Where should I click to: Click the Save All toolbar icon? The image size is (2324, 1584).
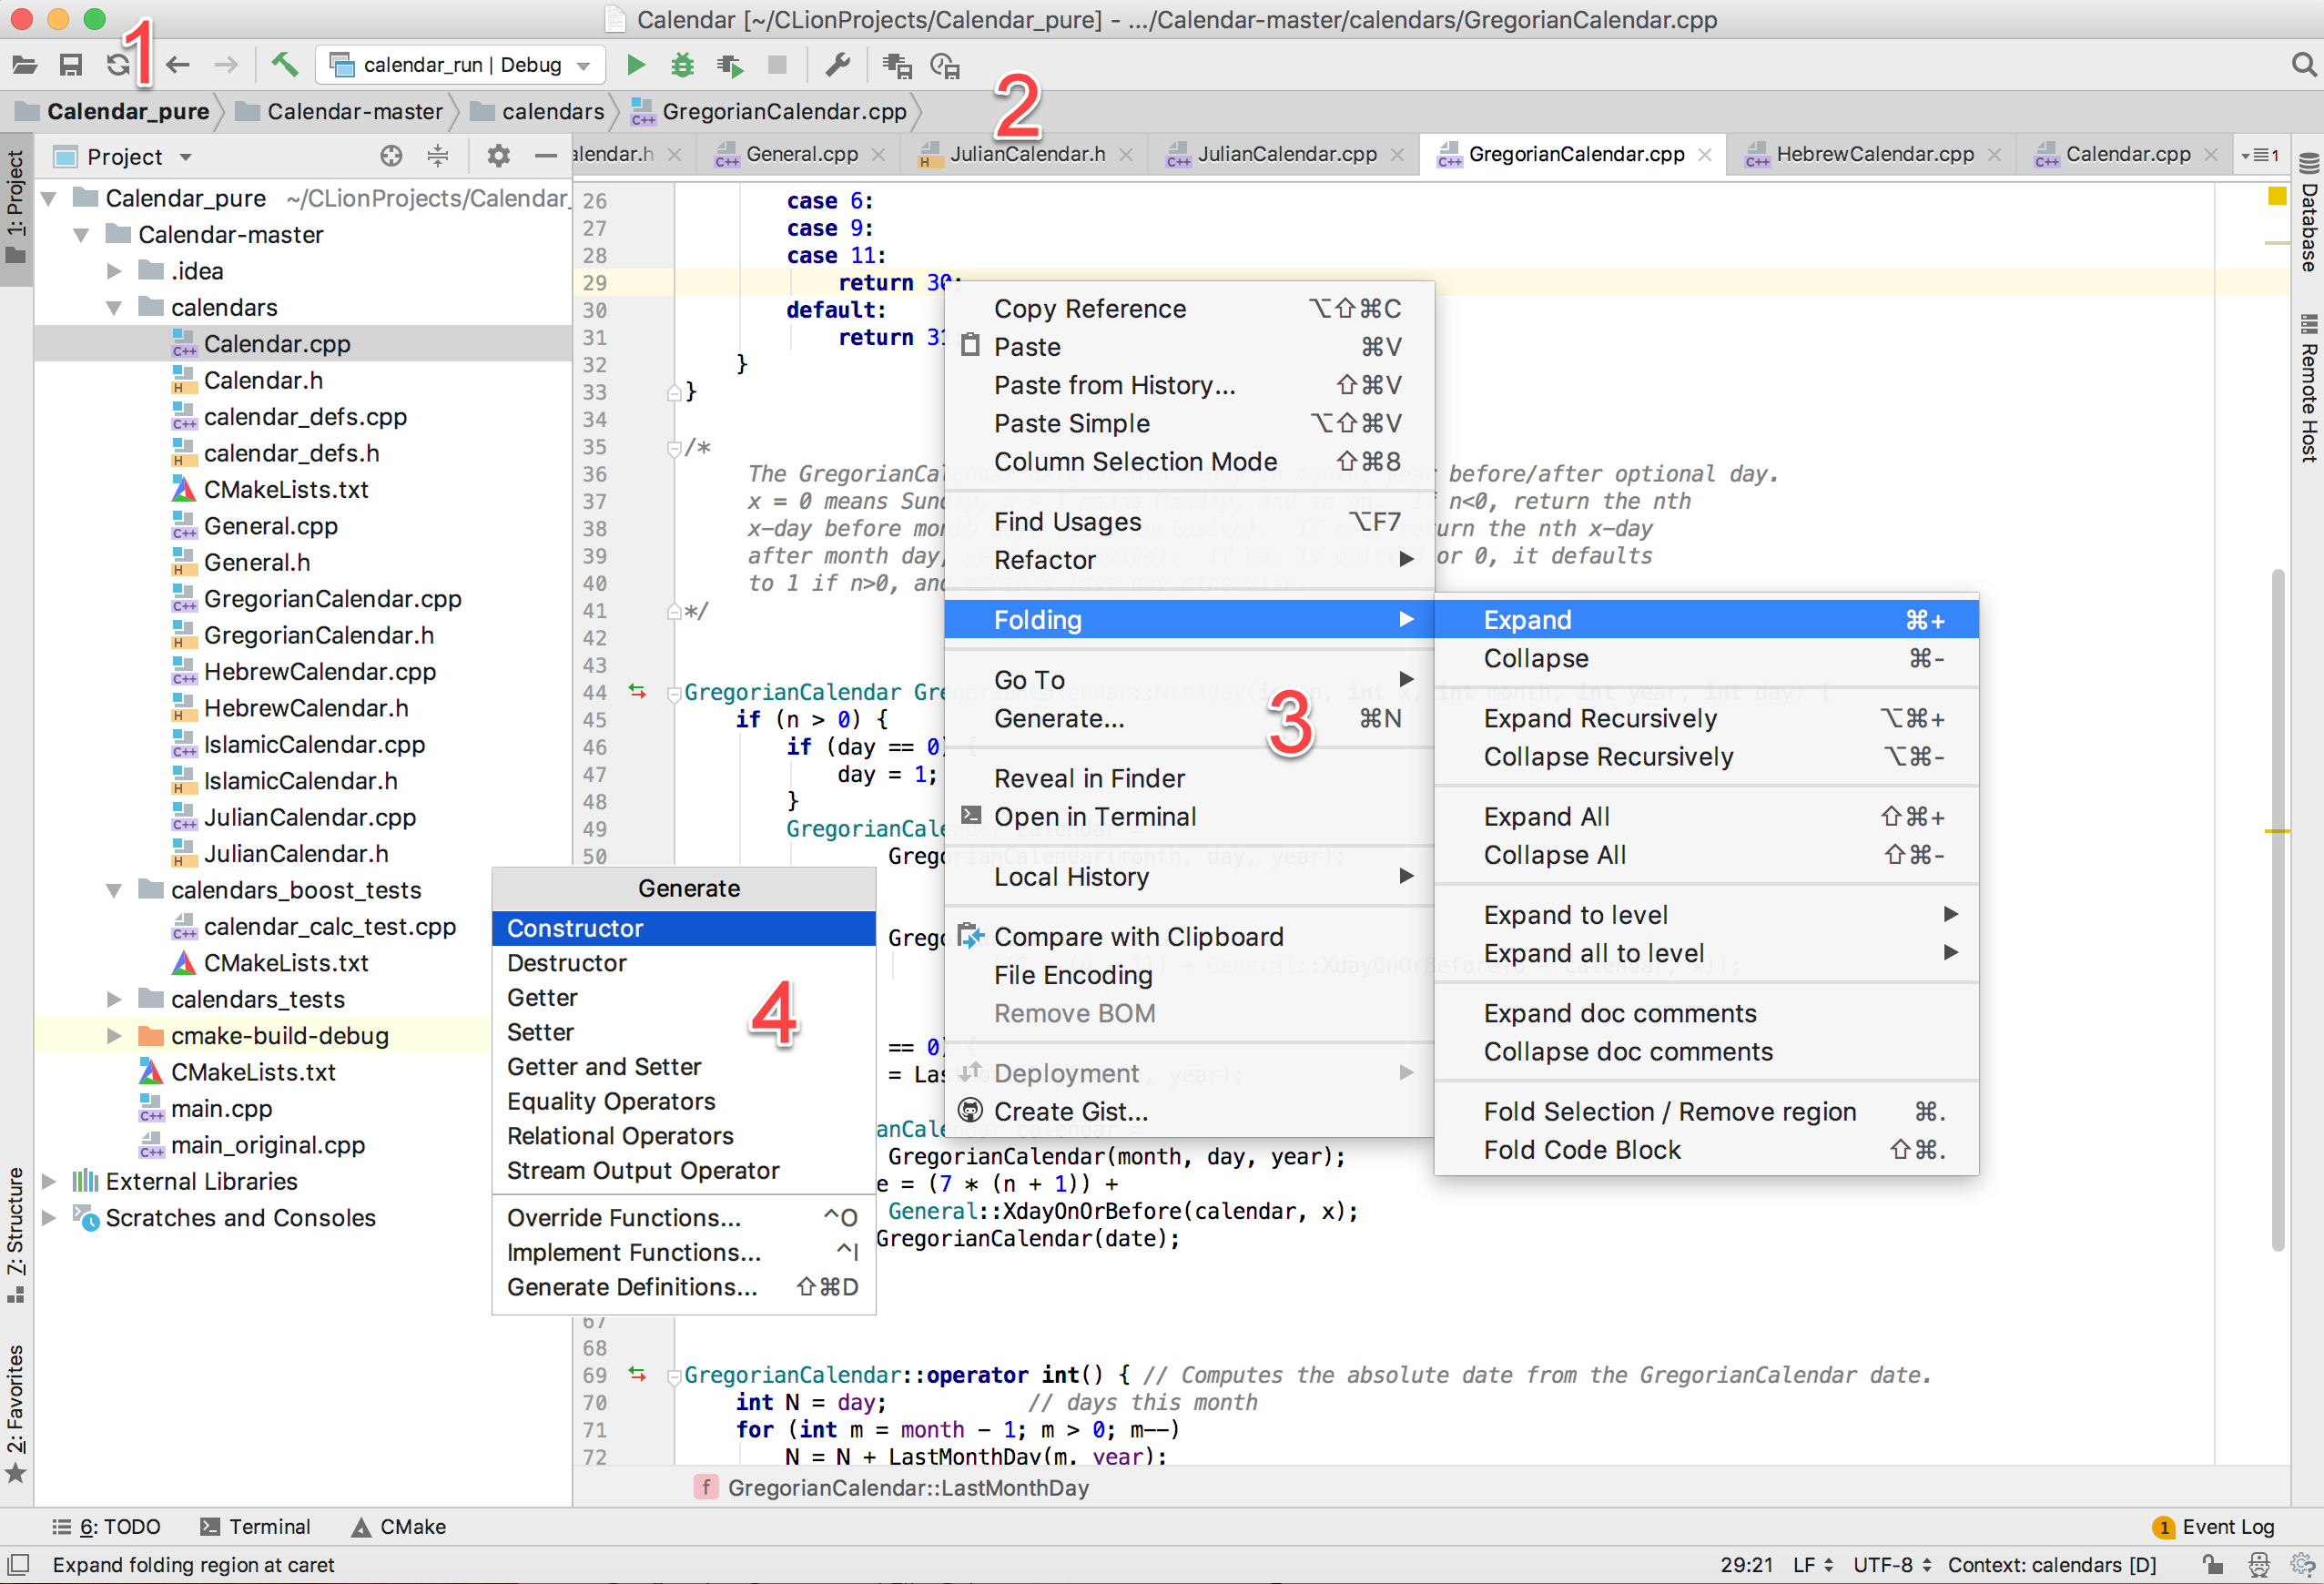click(70, 65)
